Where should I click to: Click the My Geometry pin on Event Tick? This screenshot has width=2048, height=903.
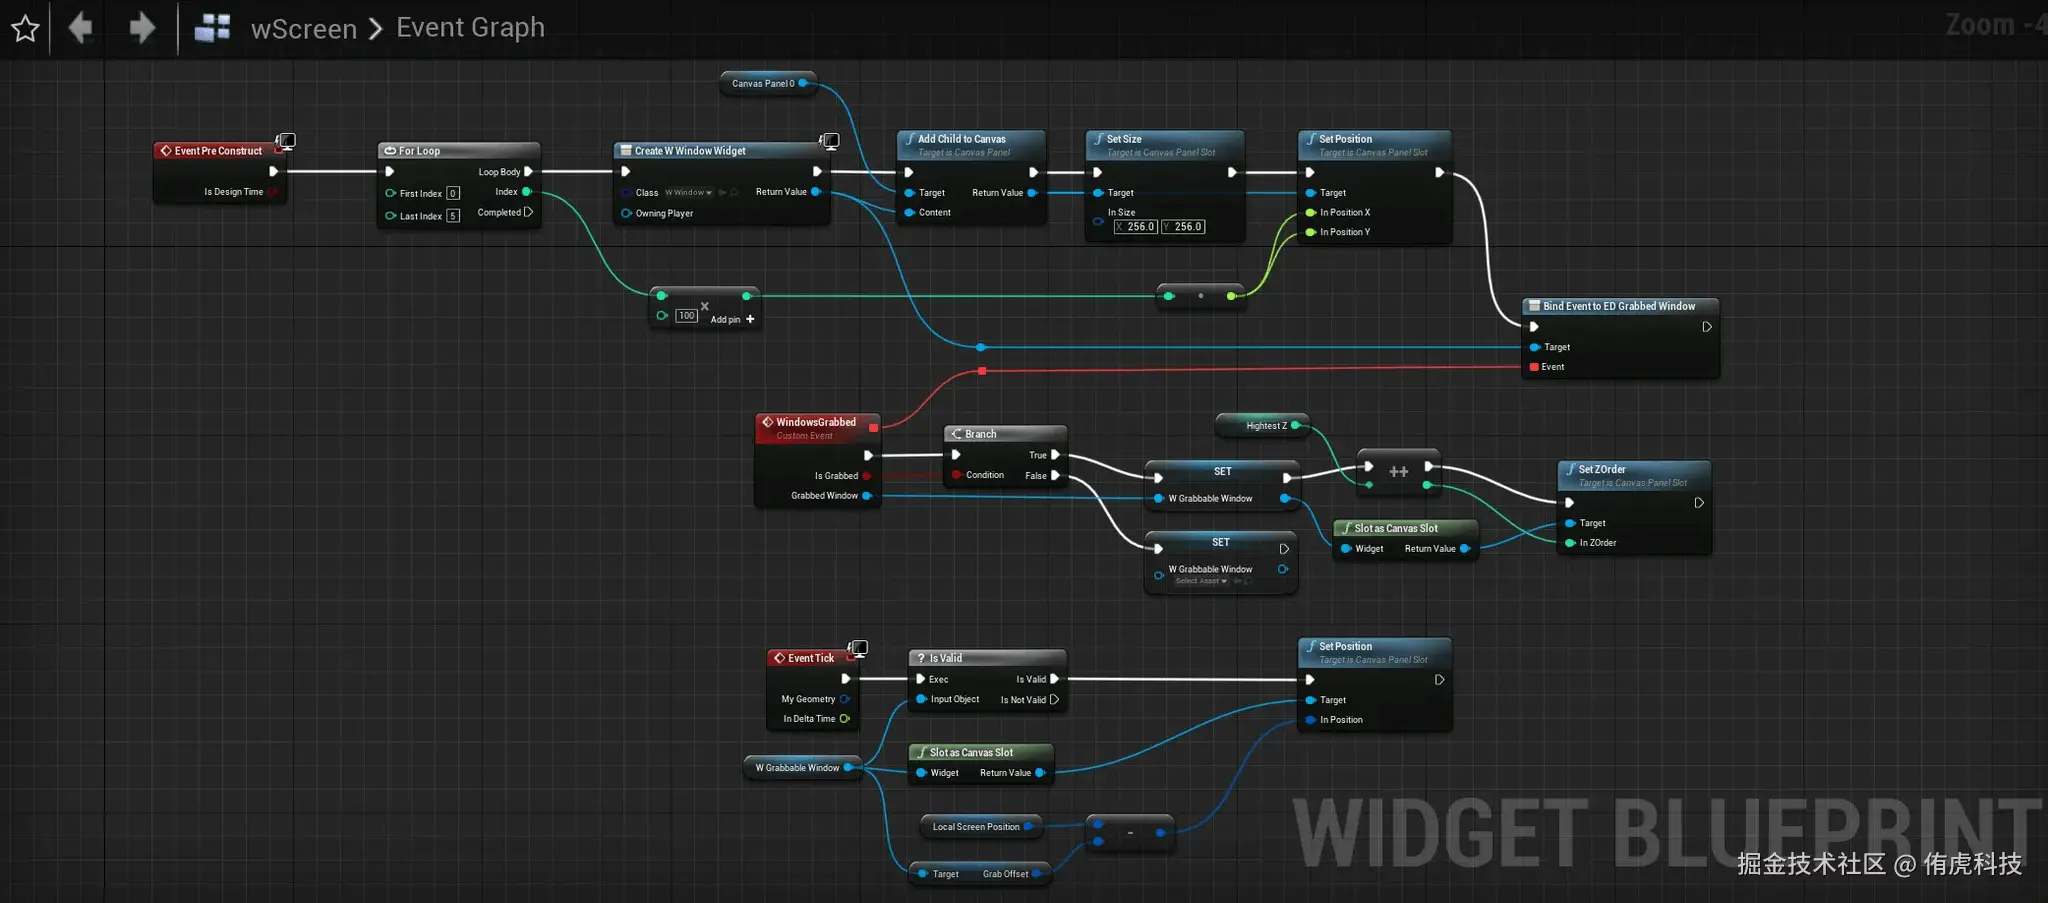845,699
